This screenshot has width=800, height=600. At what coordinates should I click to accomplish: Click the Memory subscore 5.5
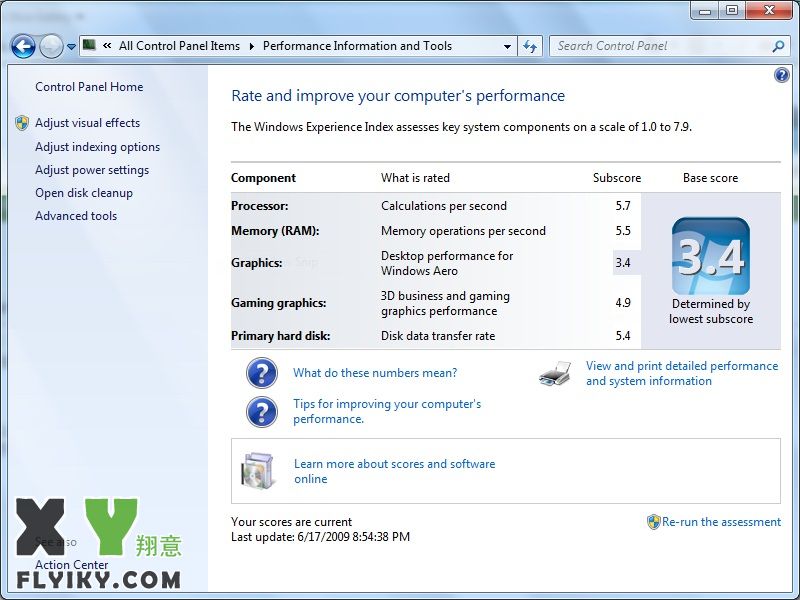[x=623, y=231]
